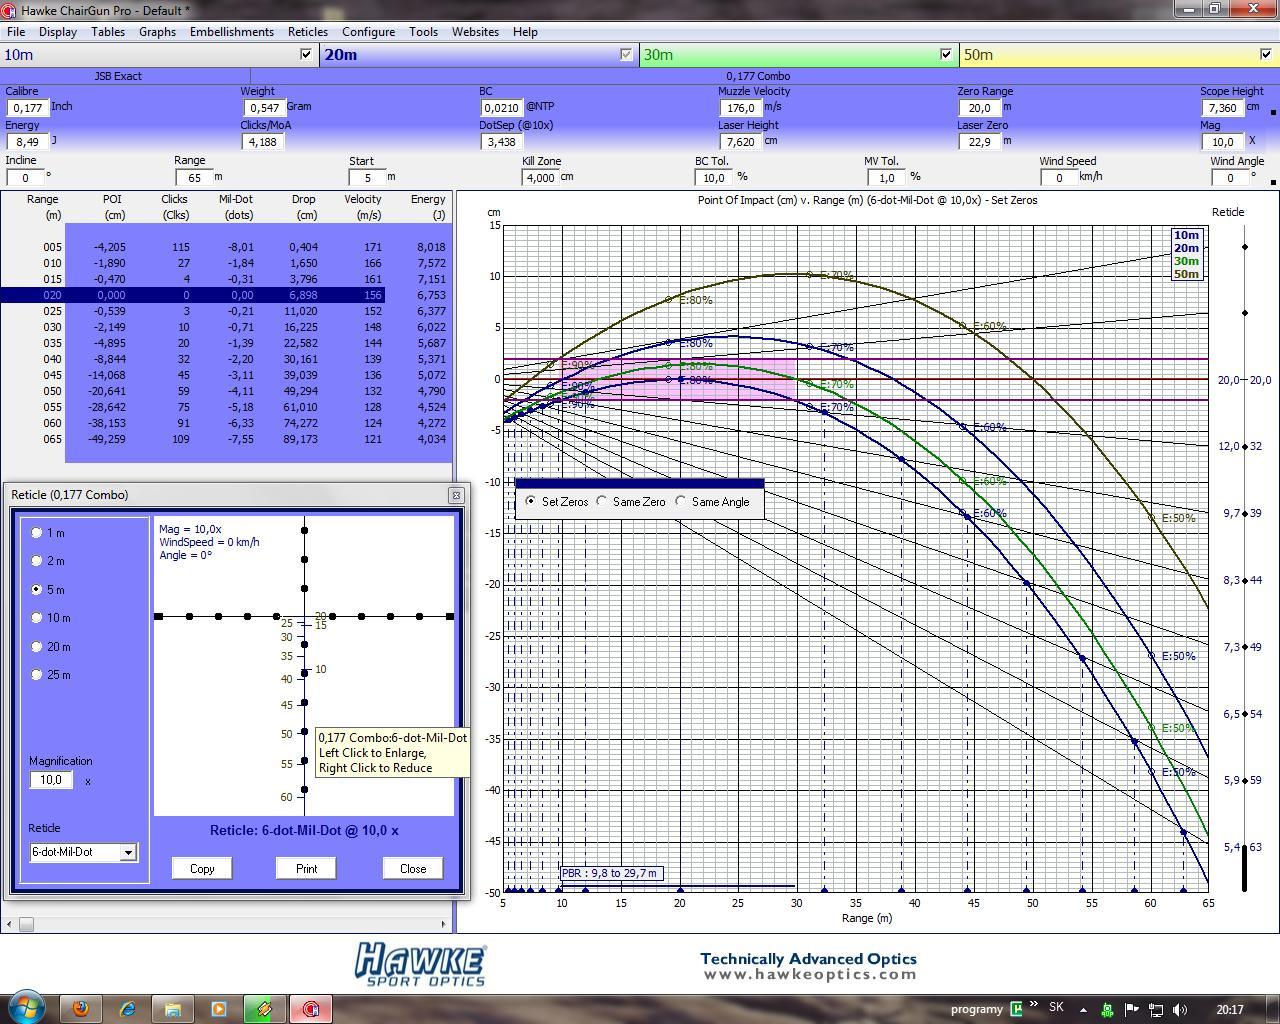
Task: Select the 10 m reticle step
Action: [x=37, y=618]
